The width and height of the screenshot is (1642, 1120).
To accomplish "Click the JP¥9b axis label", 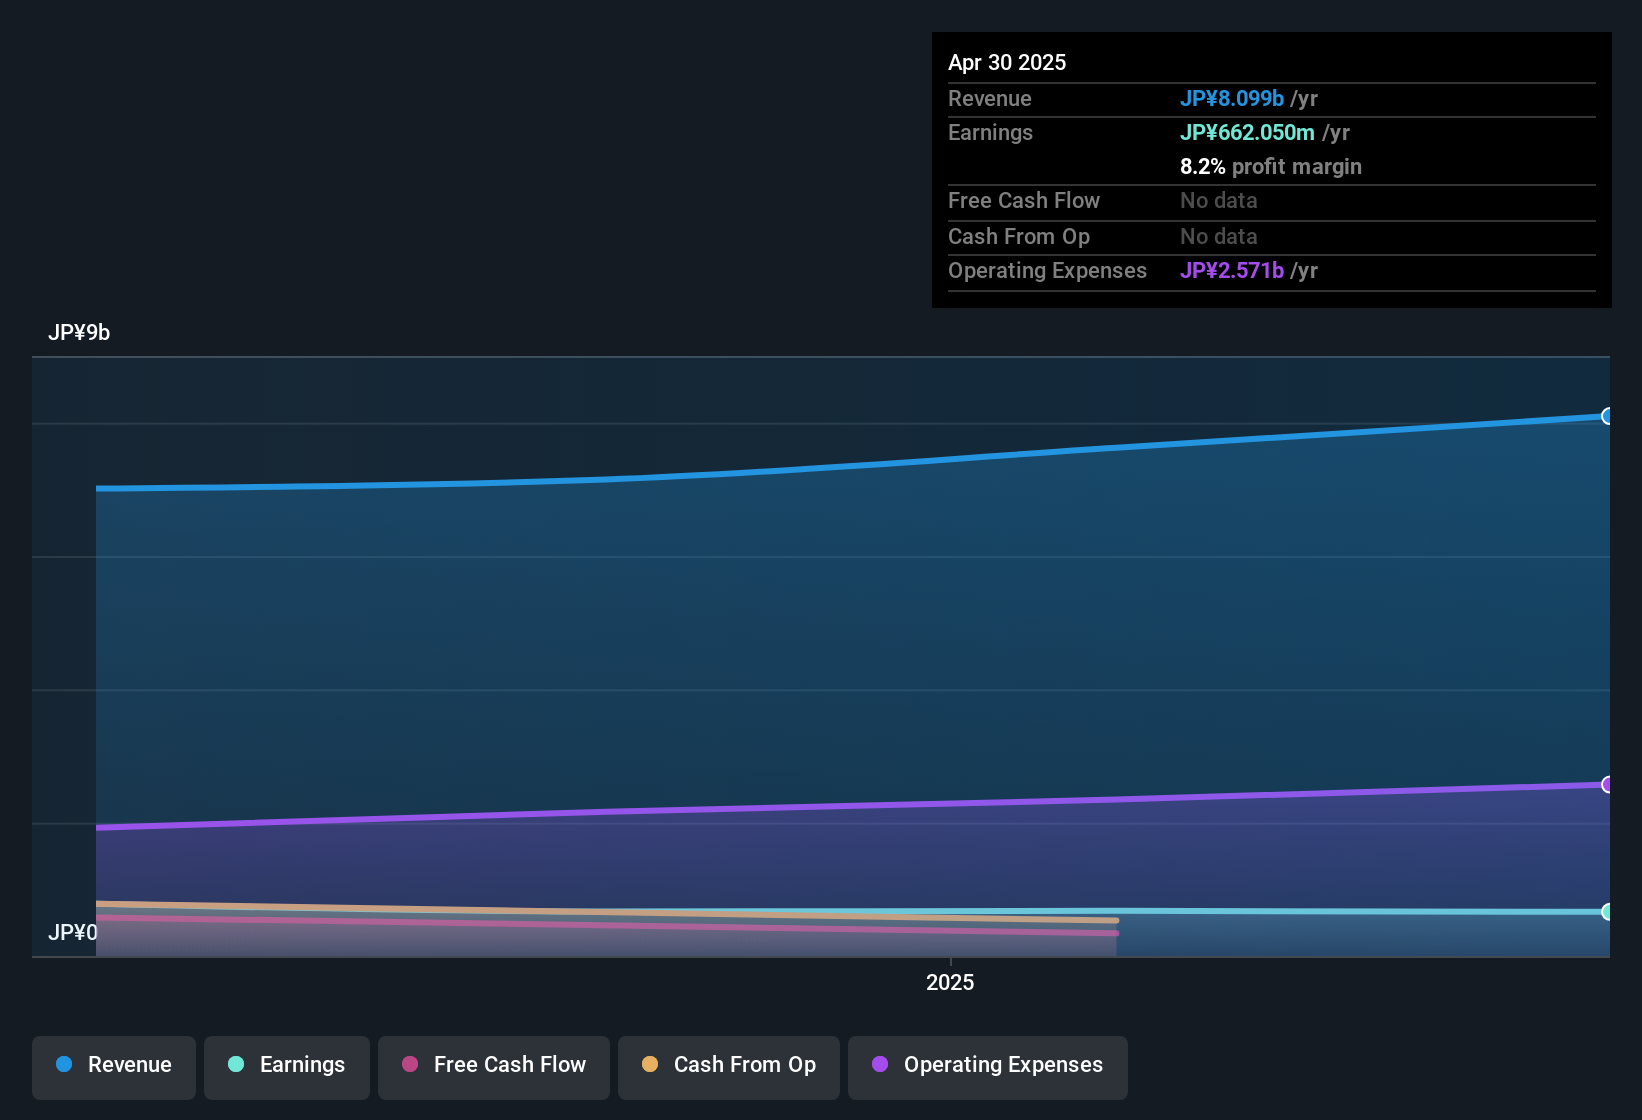I will pos(79,333).
